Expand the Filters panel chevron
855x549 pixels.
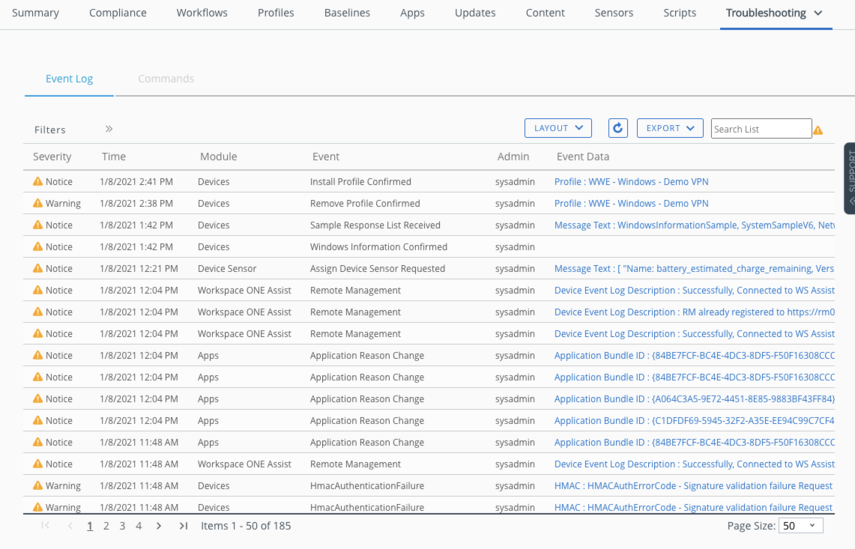point(109,129)
